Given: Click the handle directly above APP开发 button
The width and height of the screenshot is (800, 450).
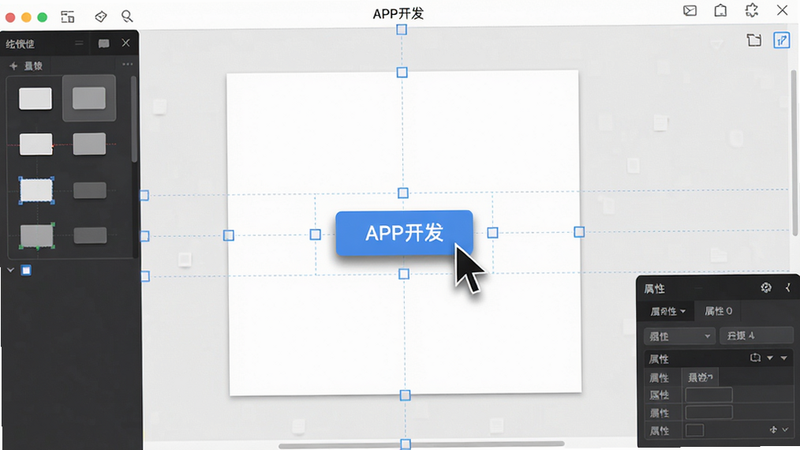Looking at the screenshot, I should 403,193.
